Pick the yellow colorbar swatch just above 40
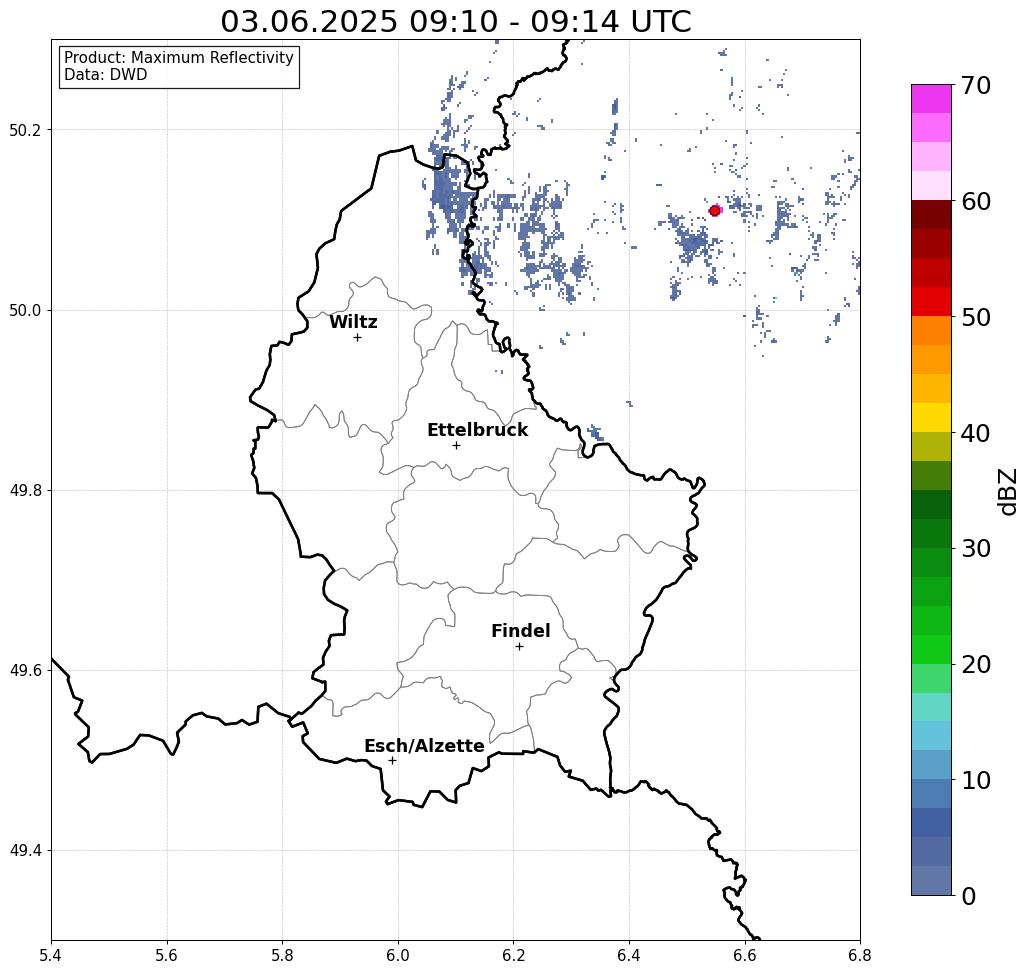The width and height of the screenshot is (1029, 973). coord(931,417)
